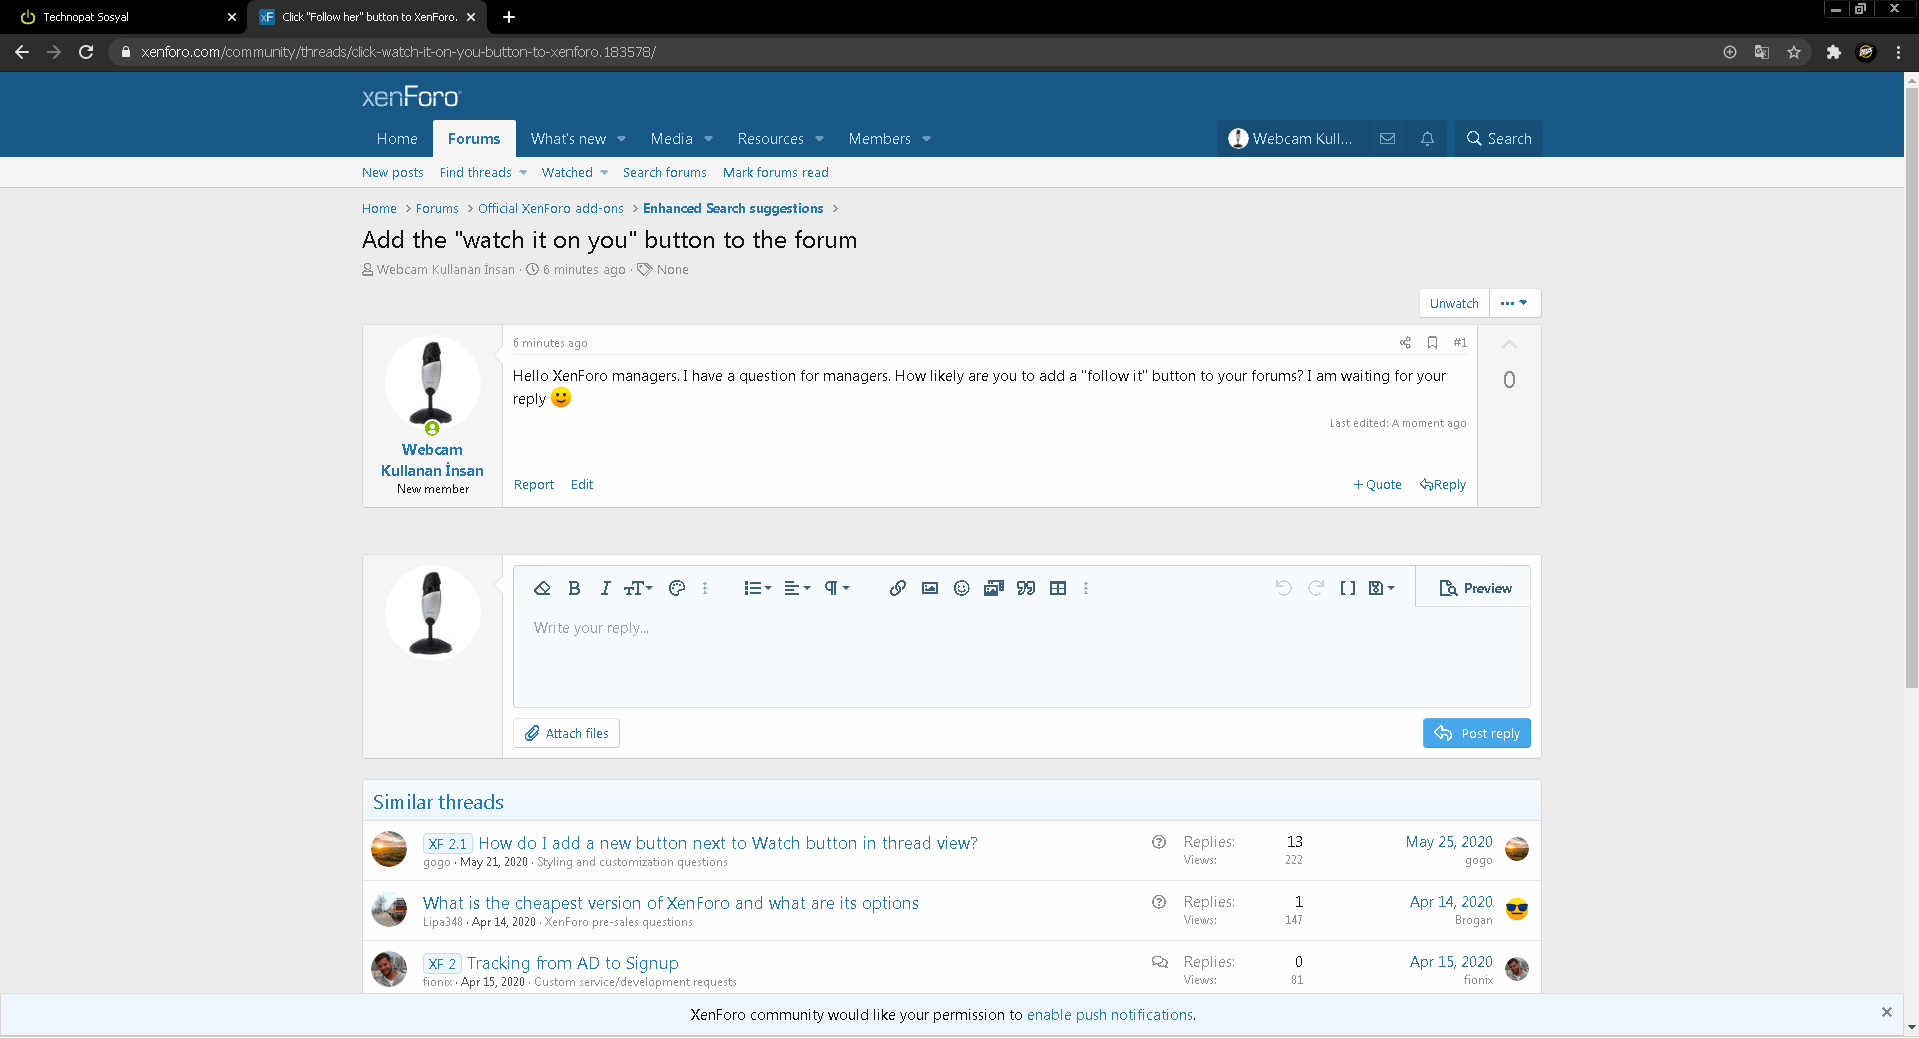
Task: Open the browser extensions puzzle icon
Action: tap(1833, 52)
